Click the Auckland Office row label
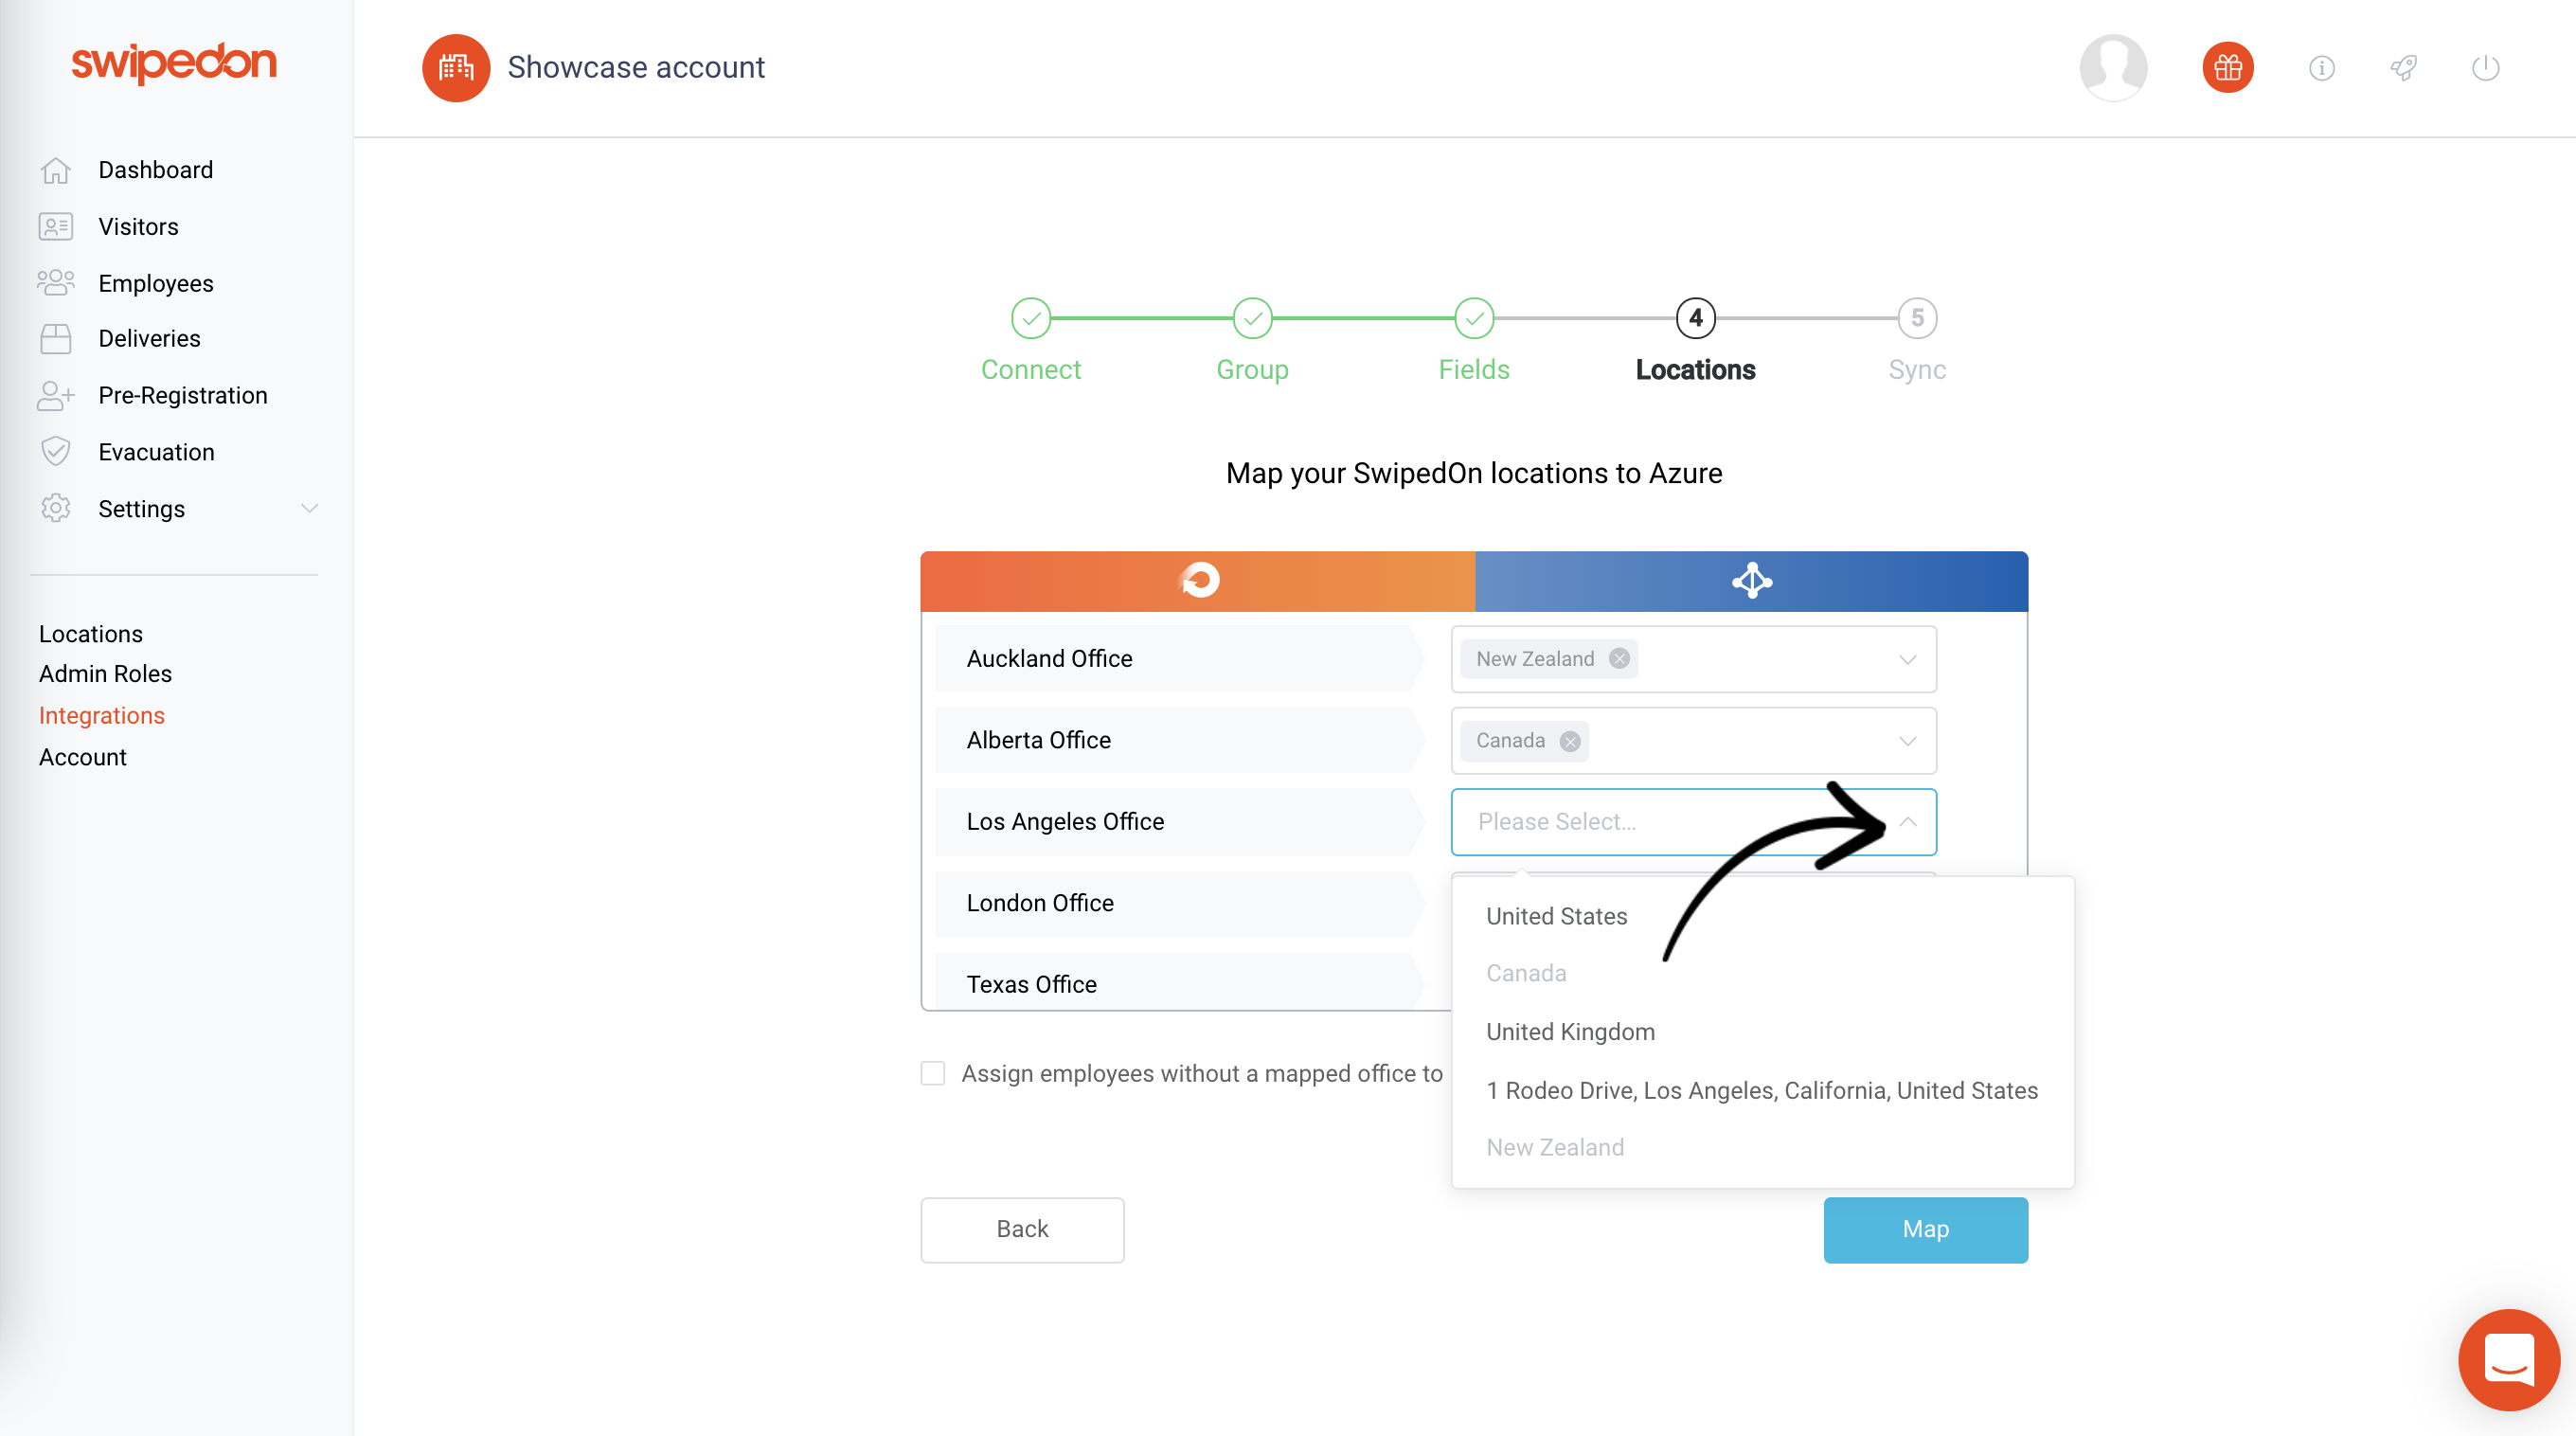The image size is (2576, 1436). [x=1049, y=659]
